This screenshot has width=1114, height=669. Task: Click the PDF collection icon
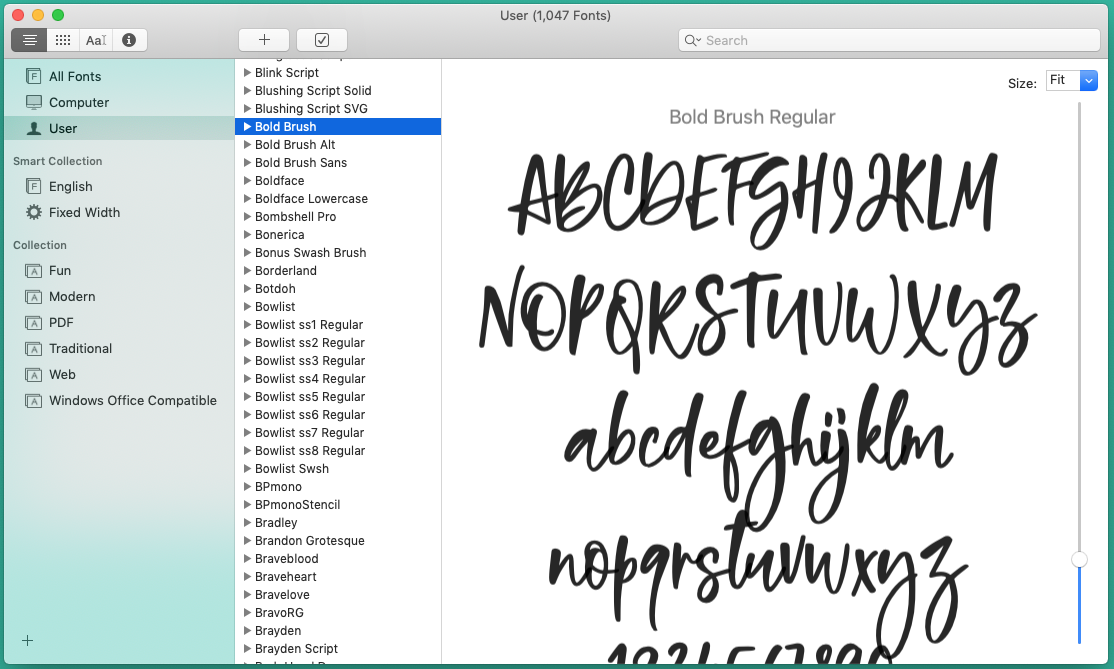33,323
